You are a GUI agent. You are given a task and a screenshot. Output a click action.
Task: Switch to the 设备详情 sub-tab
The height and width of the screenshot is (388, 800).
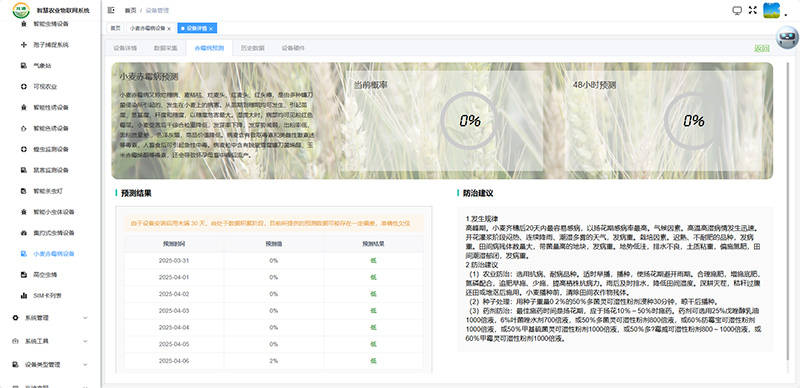pyautogui.click(x=125, y=48)
